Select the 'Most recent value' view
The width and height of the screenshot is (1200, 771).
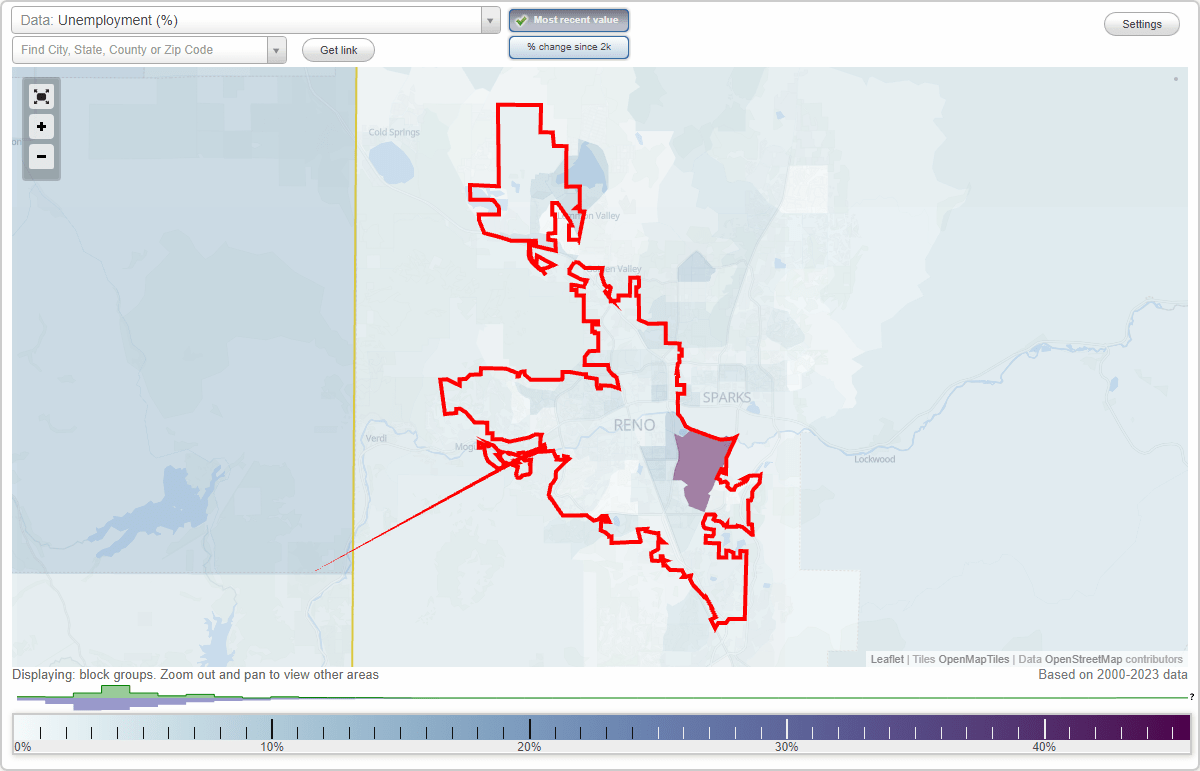568,19
